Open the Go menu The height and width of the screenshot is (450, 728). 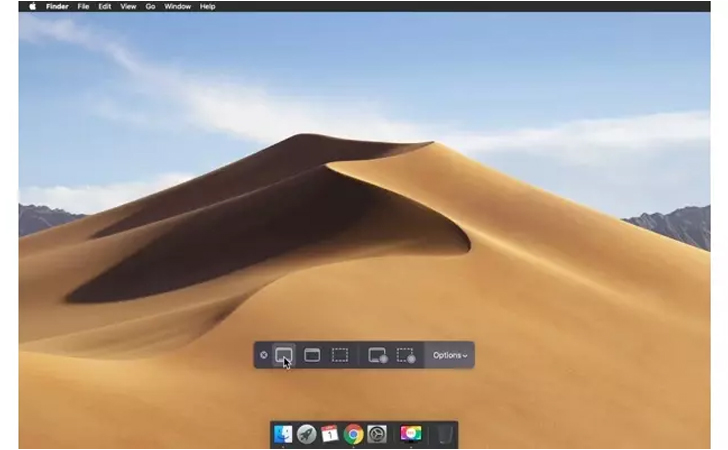click(x=150, y=7)
